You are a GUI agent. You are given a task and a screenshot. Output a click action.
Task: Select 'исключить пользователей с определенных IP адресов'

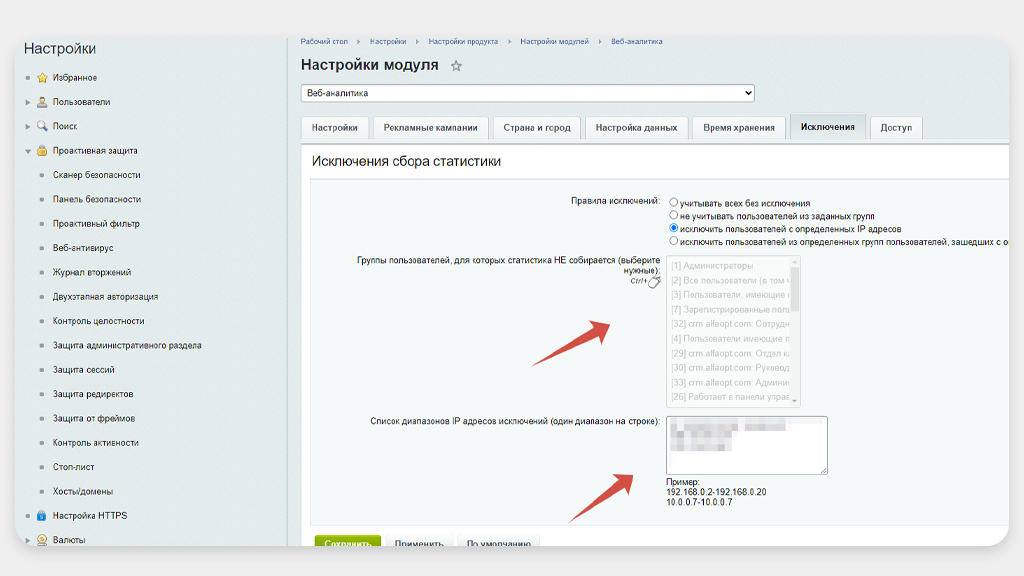(x=674, y=229)
